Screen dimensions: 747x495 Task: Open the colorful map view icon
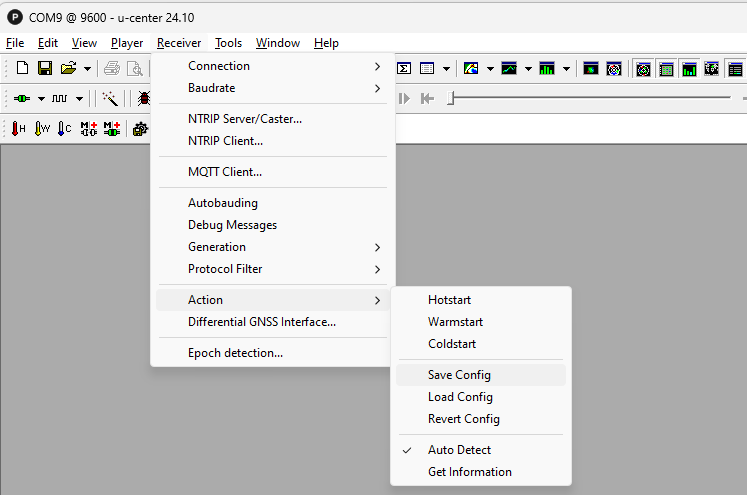point(471,69)
